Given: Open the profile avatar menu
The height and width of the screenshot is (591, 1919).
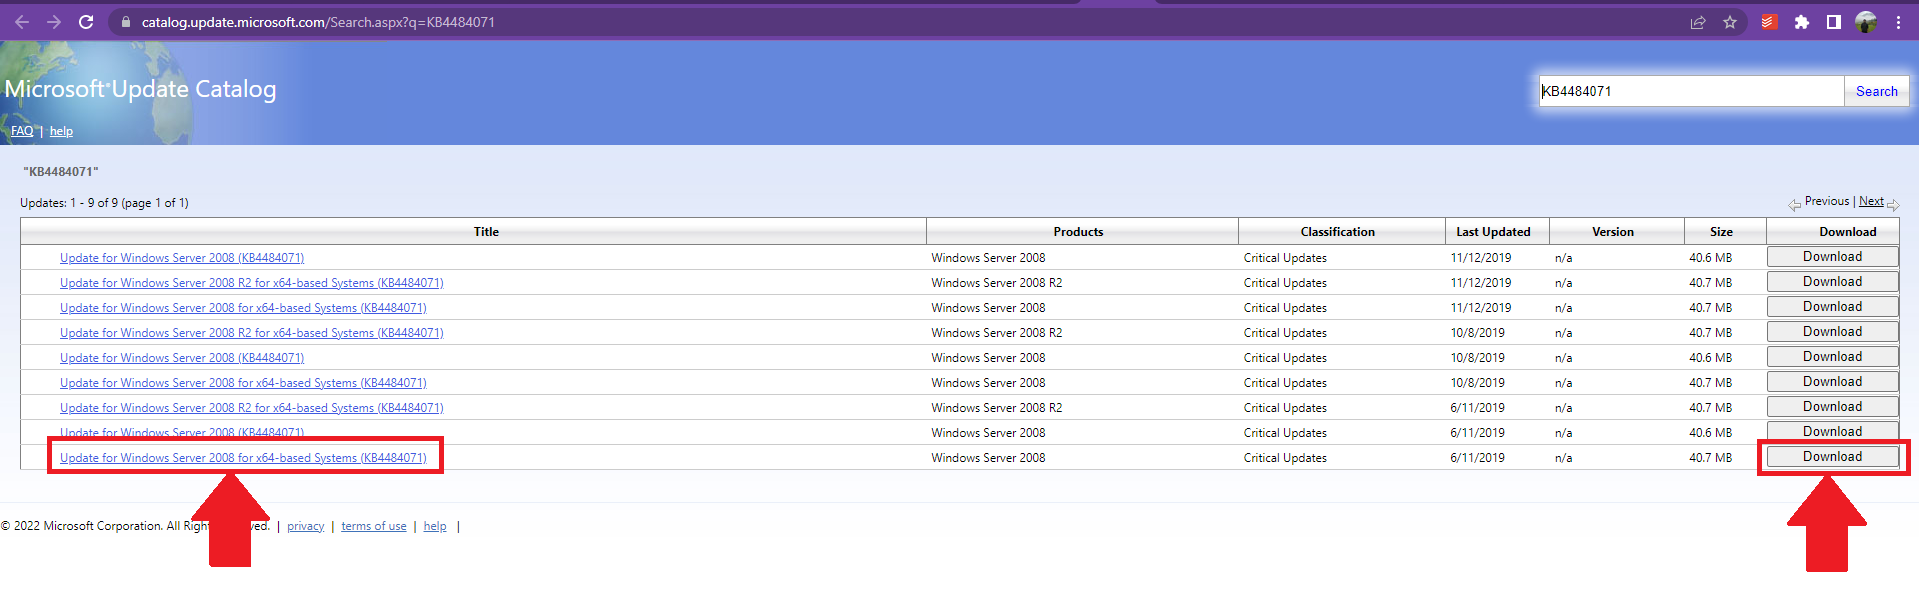Looking at the screenshot, I should (1866, 22).
